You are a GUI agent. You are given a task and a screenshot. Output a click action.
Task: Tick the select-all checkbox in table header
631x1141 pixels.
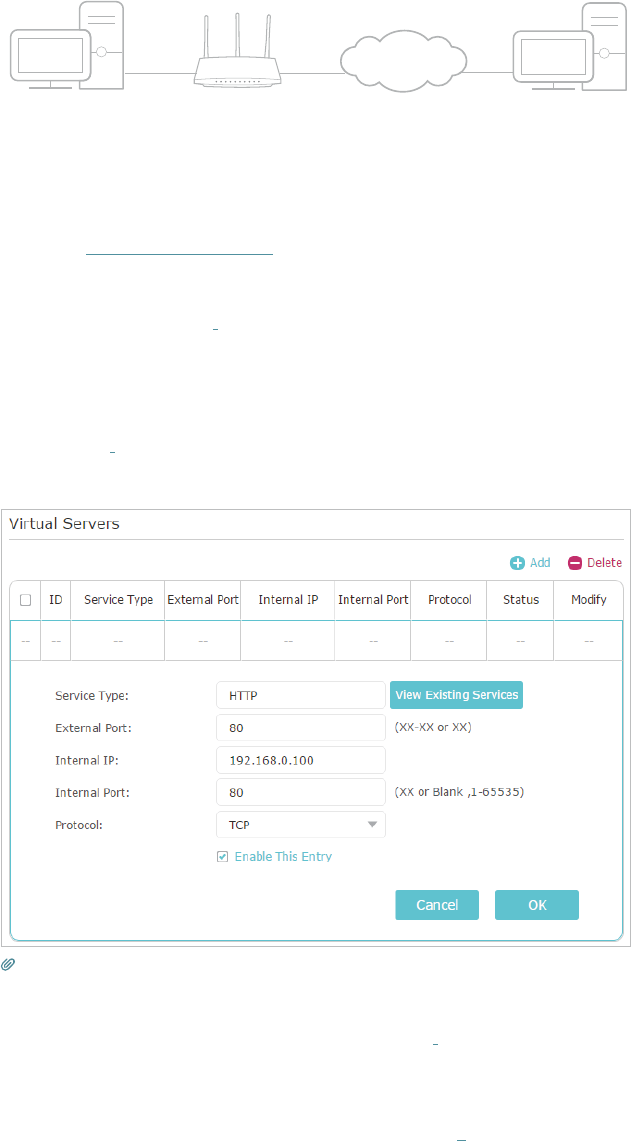pos(25,600)
